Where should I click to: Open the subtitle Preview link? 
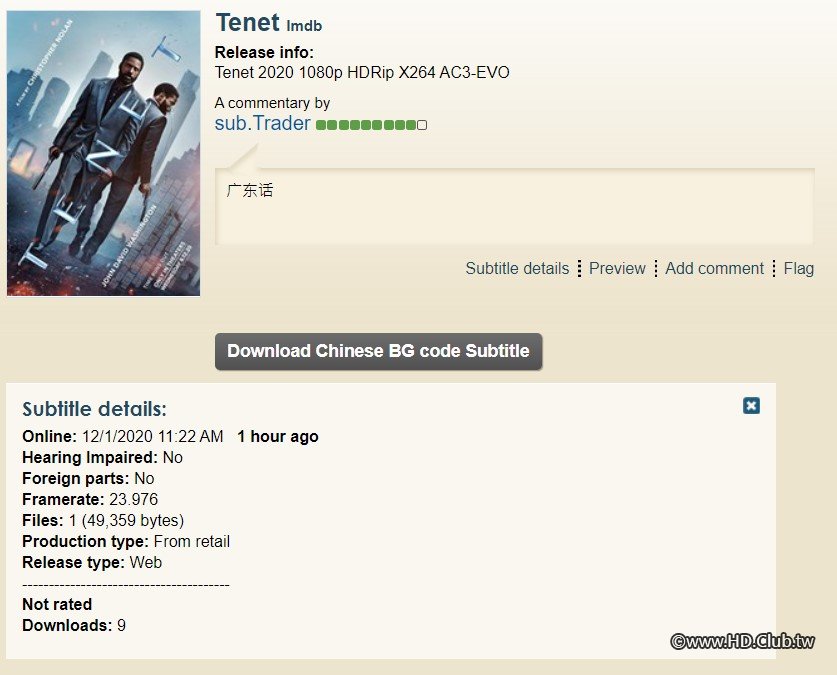click(x=617, y=268)
